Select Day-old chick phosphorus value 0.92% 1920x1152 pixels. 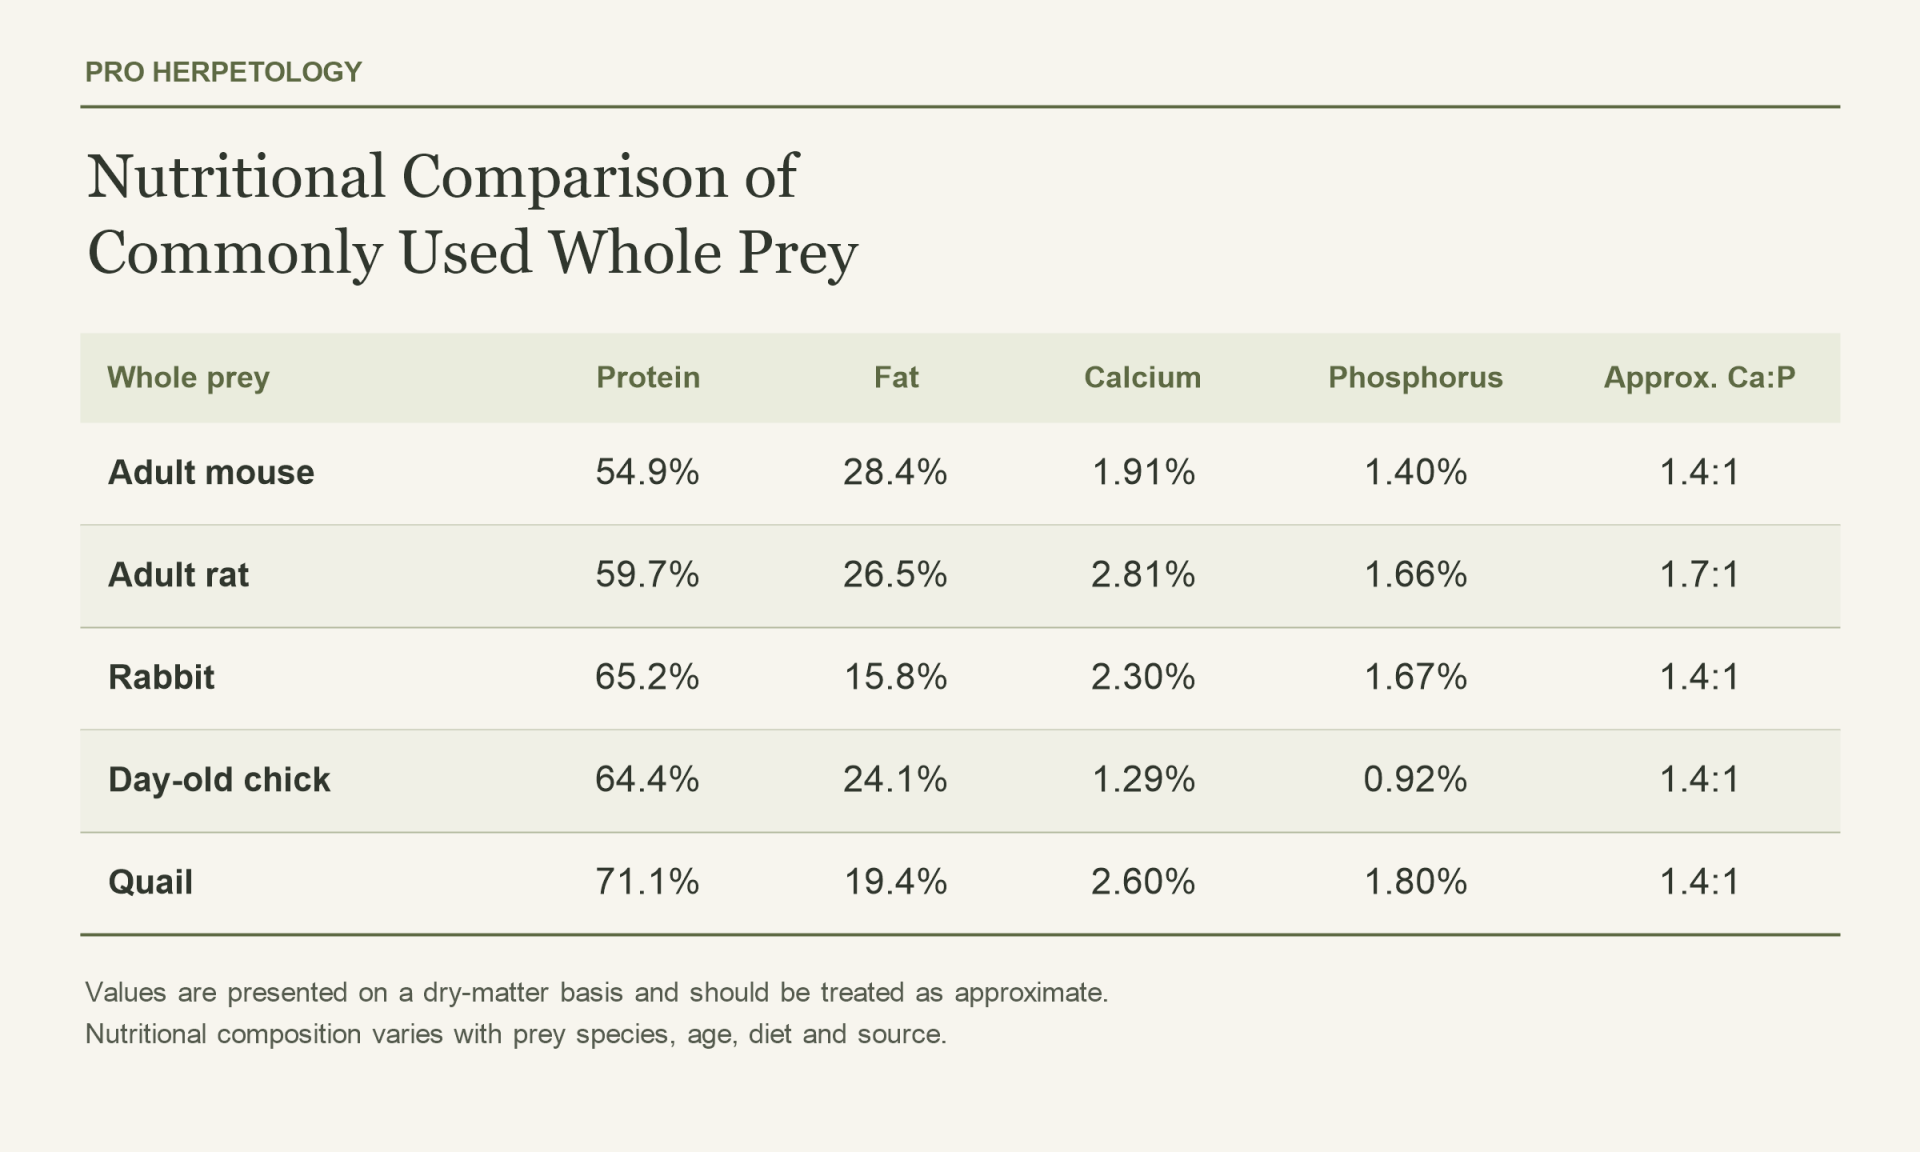click(1415, 780)
